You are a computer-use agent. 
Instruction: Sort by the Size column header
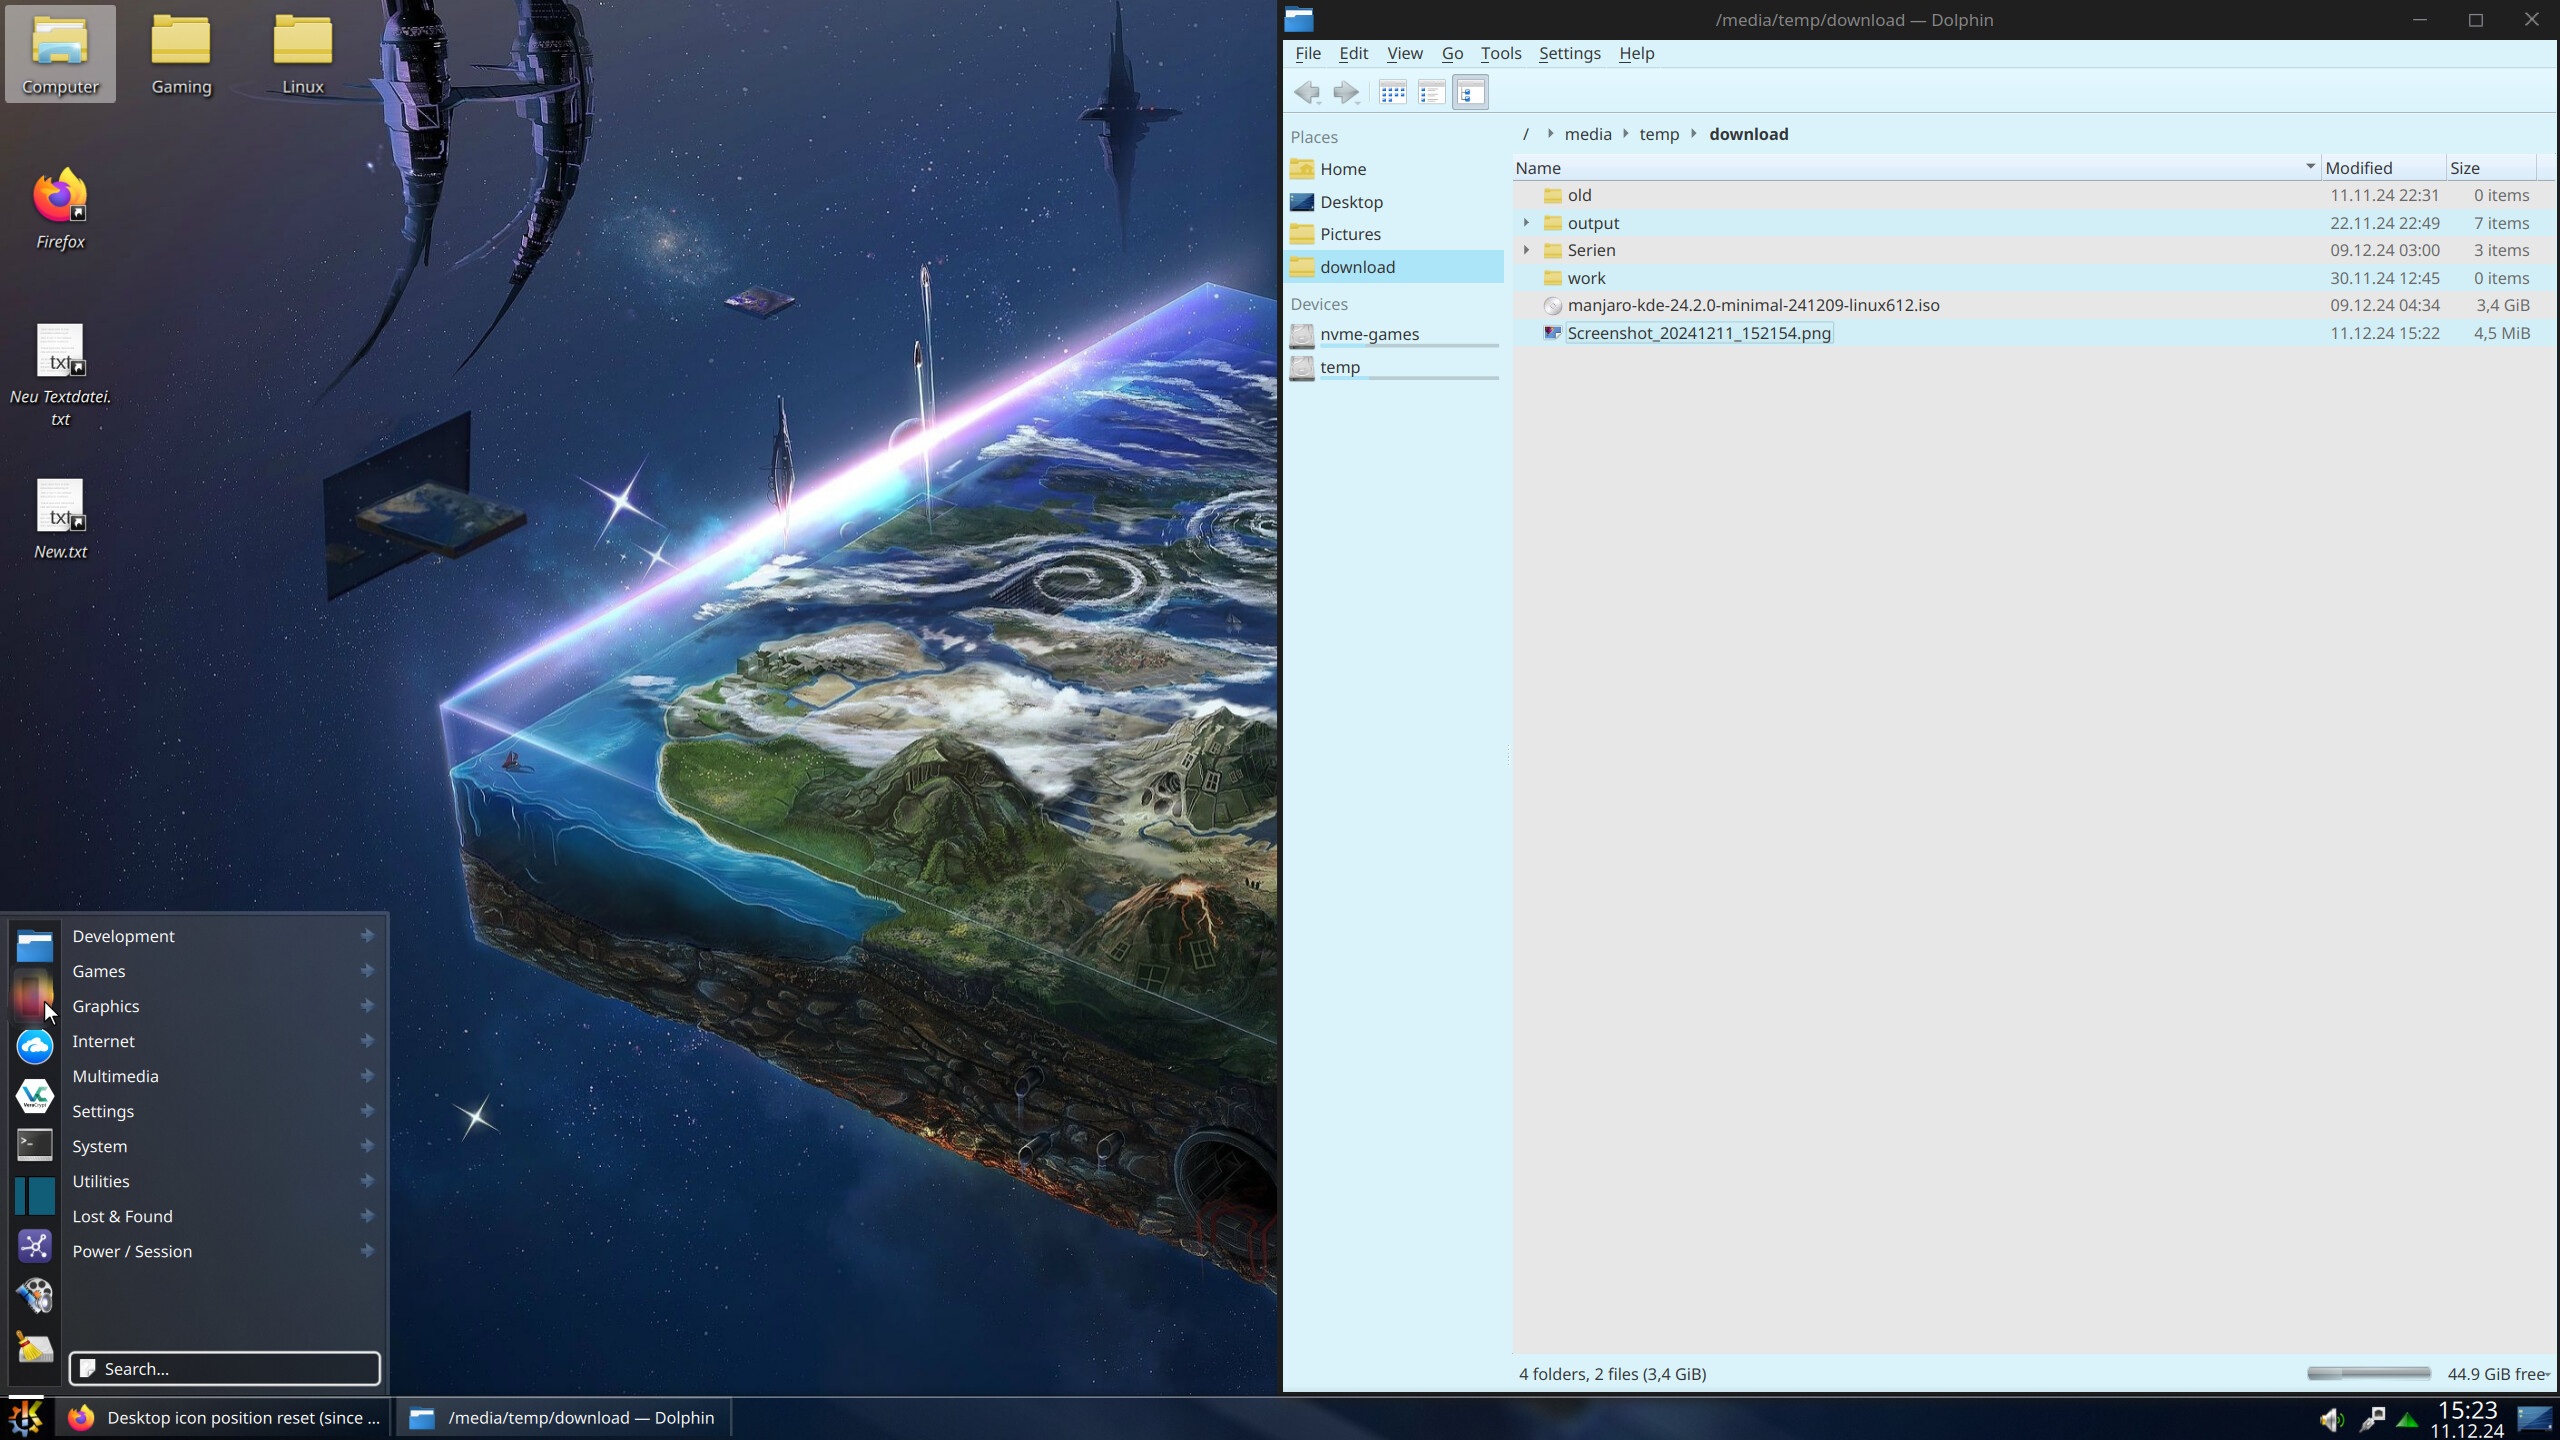pos(2491,168)
